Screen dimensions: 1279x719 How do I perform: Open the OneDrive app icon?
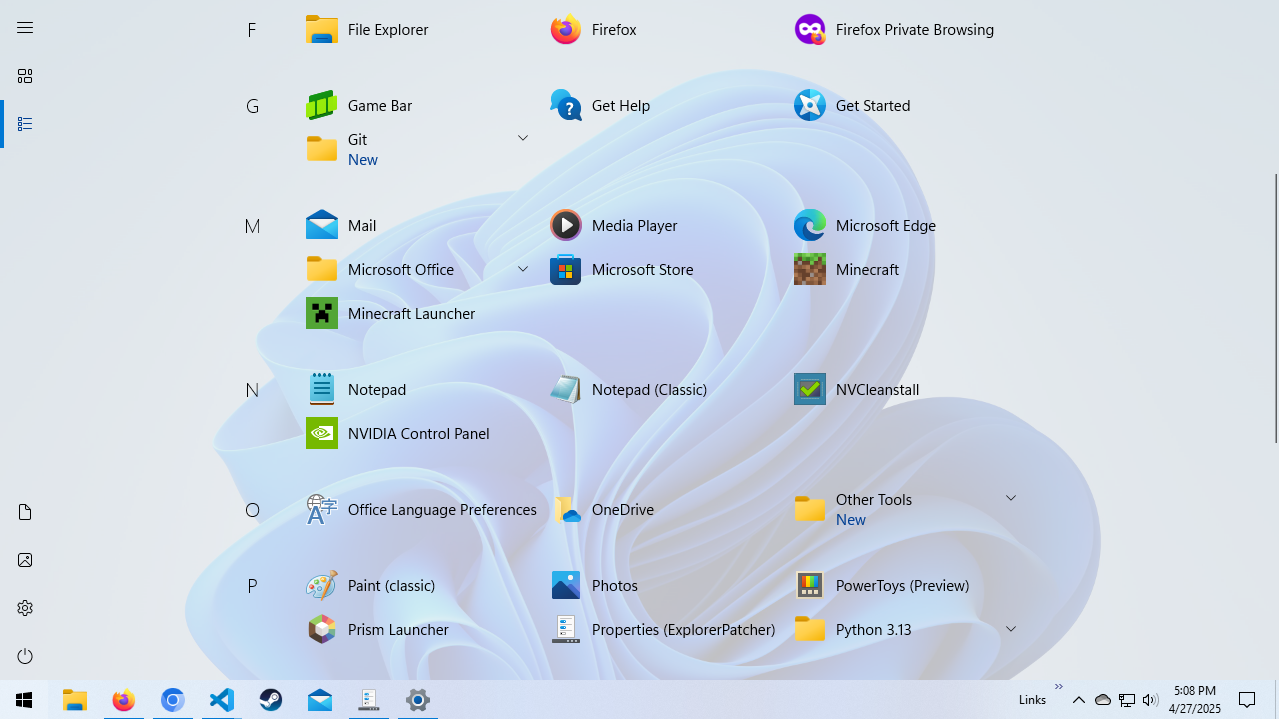[566, 509]
